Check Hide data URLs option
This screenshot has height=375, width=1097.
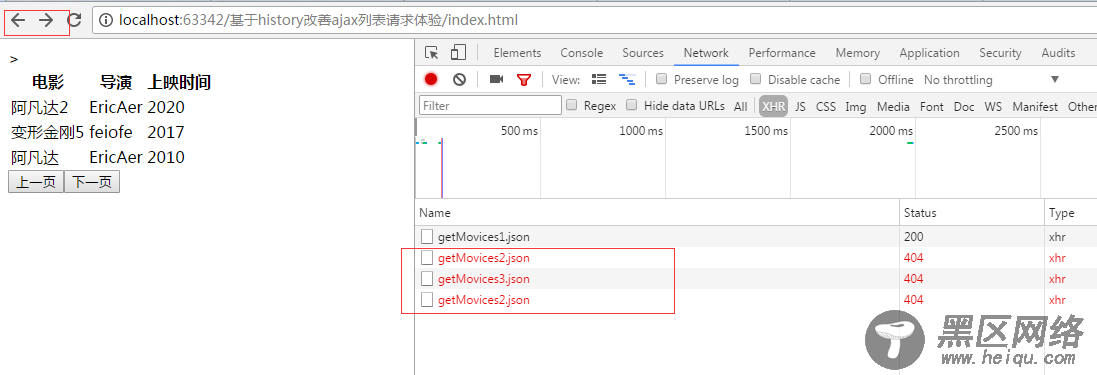coord(631,106)
